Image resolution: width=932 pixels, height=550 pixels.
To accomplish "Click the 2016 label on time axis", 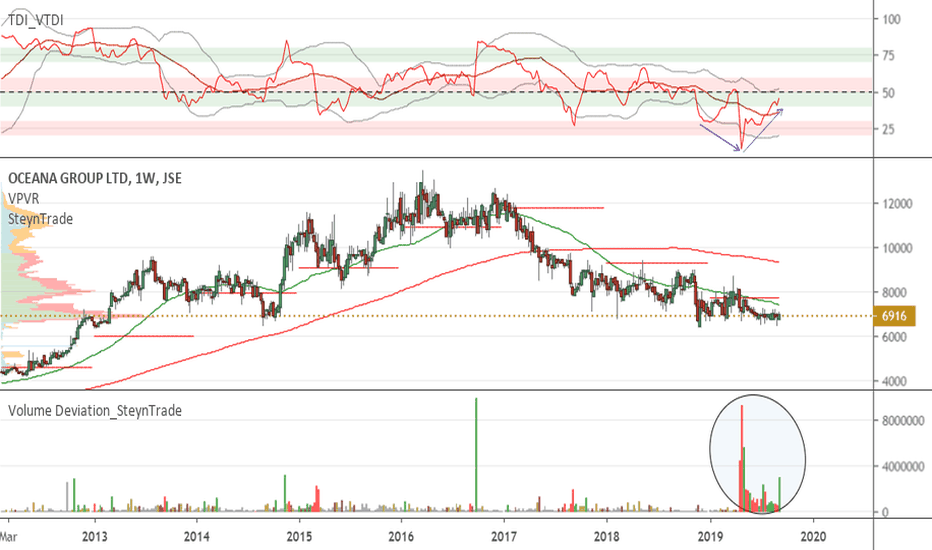I will [x=401, y=536].
